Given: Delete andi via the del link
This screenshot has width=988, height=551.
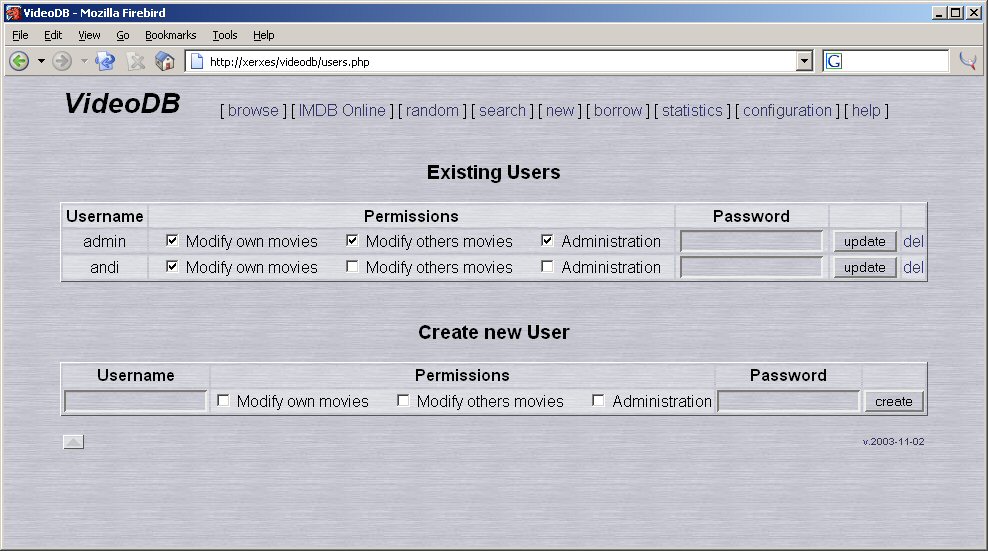Looking at the screenshot, I should [x=913, y=267].
